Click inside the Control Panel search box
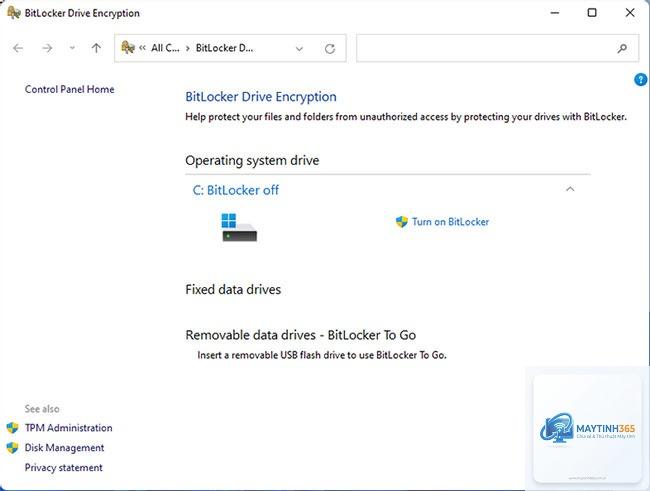Screen dimensions: 650x491 tap(497, 49)
